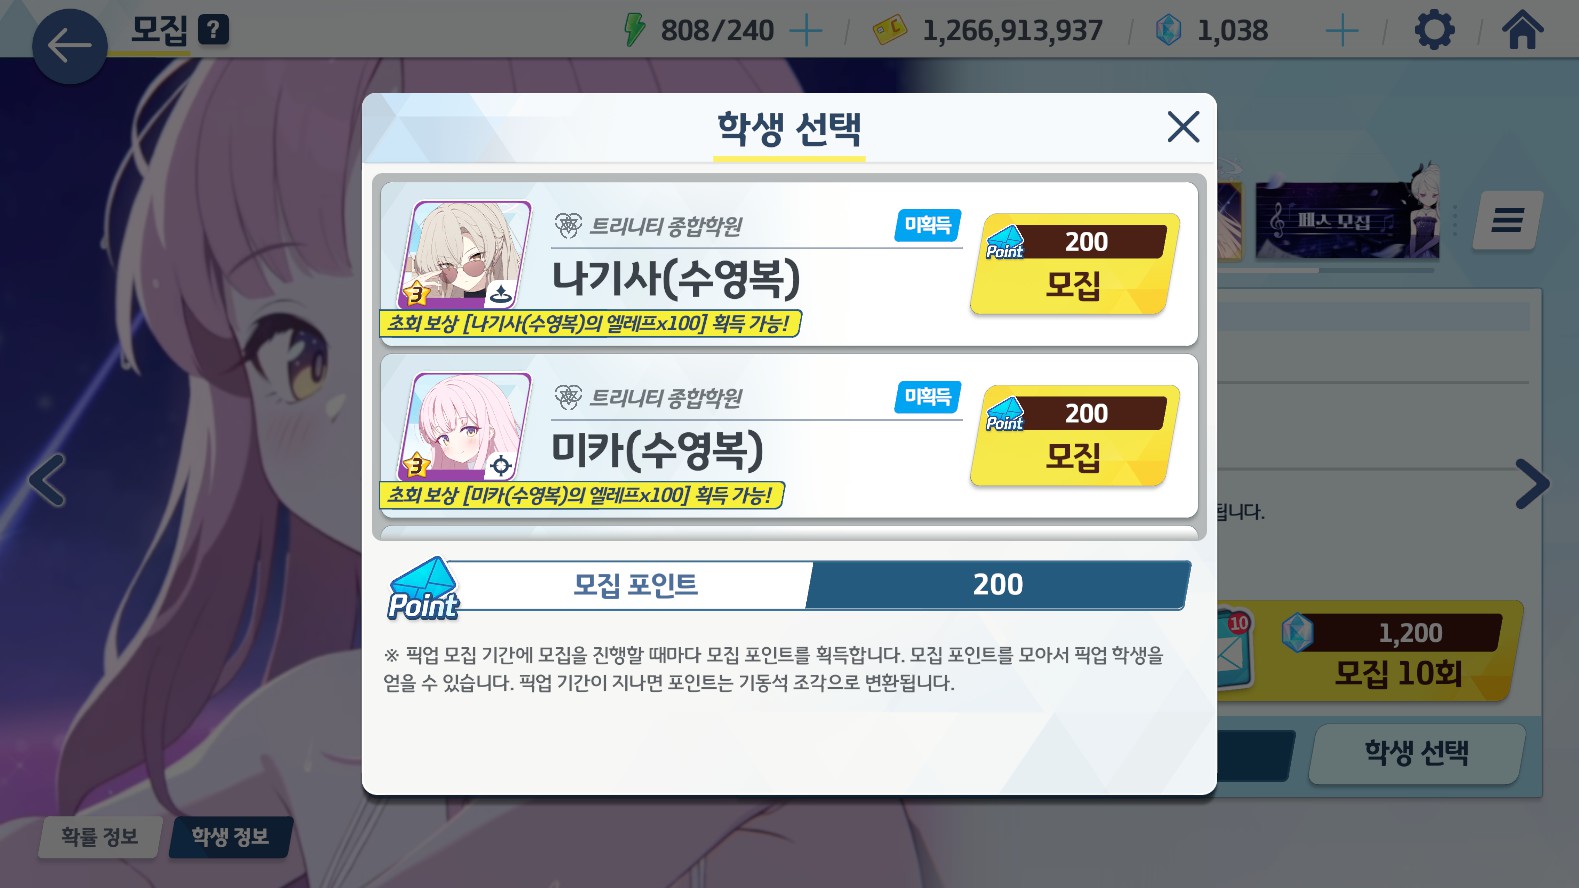
Task: Close the 학생 선택 dialog
Action: (x=1183, y=127)
